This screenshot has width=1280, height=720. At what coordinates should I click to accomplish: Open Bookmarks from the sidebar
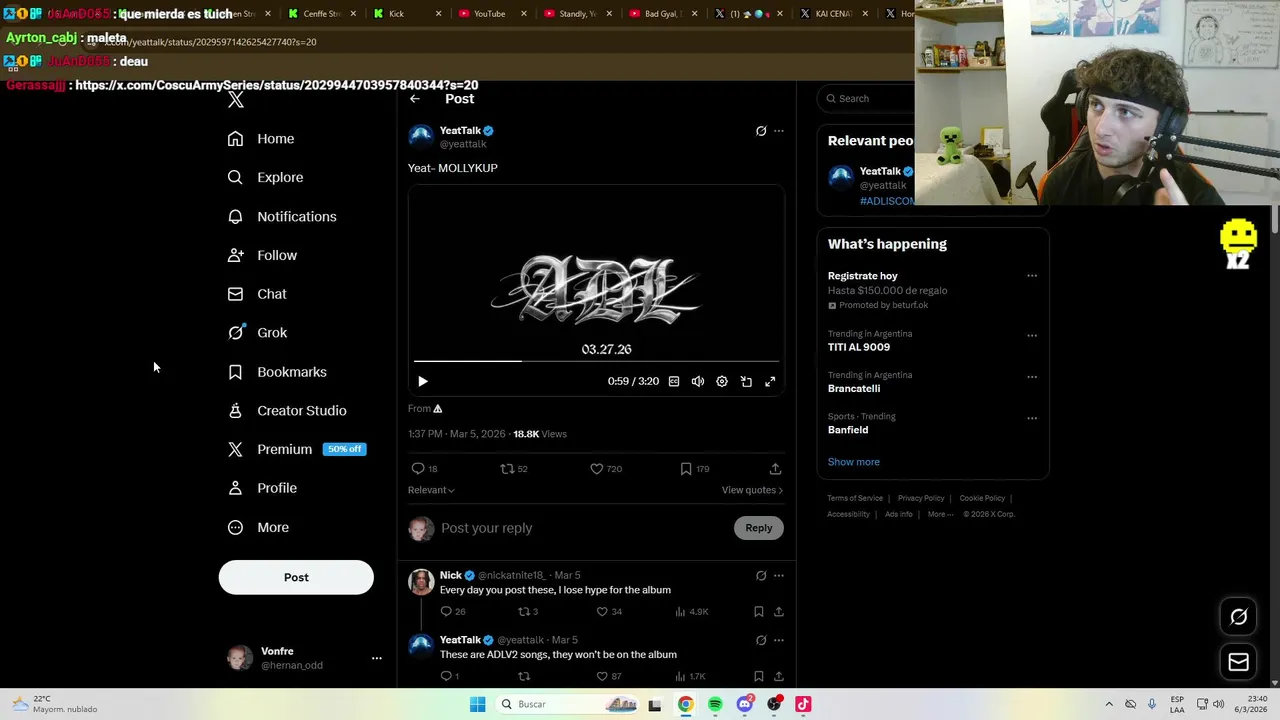tap(277, 372)
